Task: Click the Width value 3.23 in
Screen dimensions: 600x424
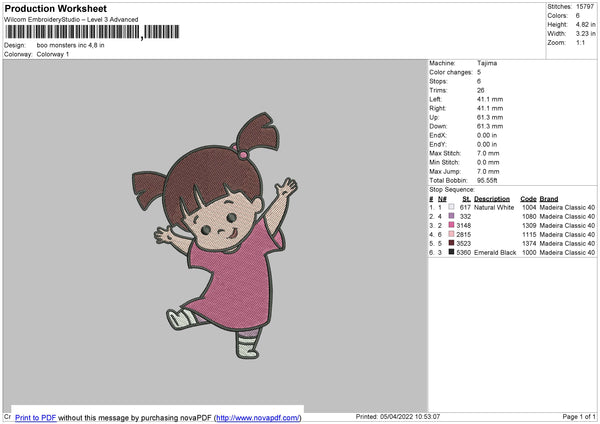Action: pos(585,34)
